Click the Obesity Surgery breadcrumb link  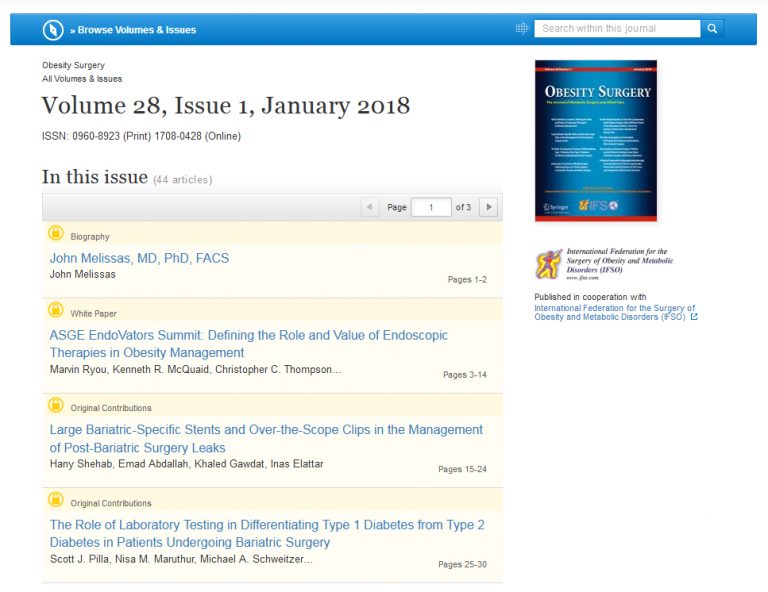tap(73, 65)
